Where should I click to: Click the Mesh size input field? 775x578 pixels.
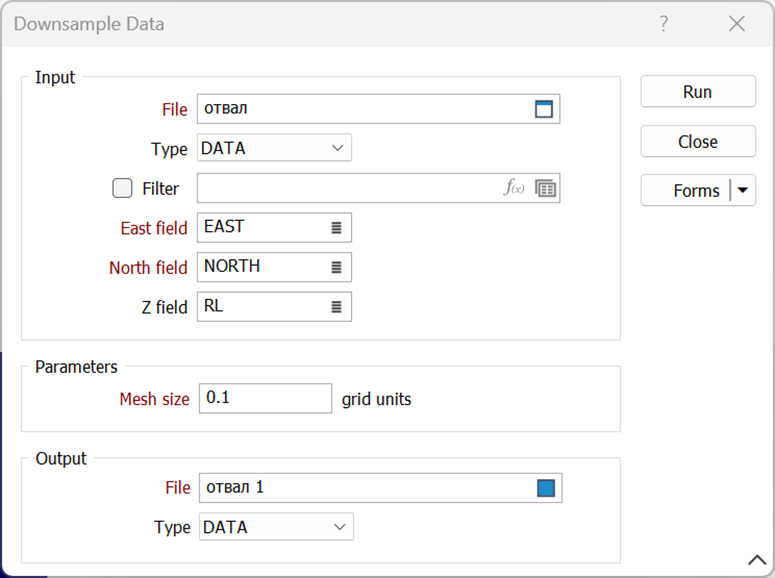click(x=265, y=398)
